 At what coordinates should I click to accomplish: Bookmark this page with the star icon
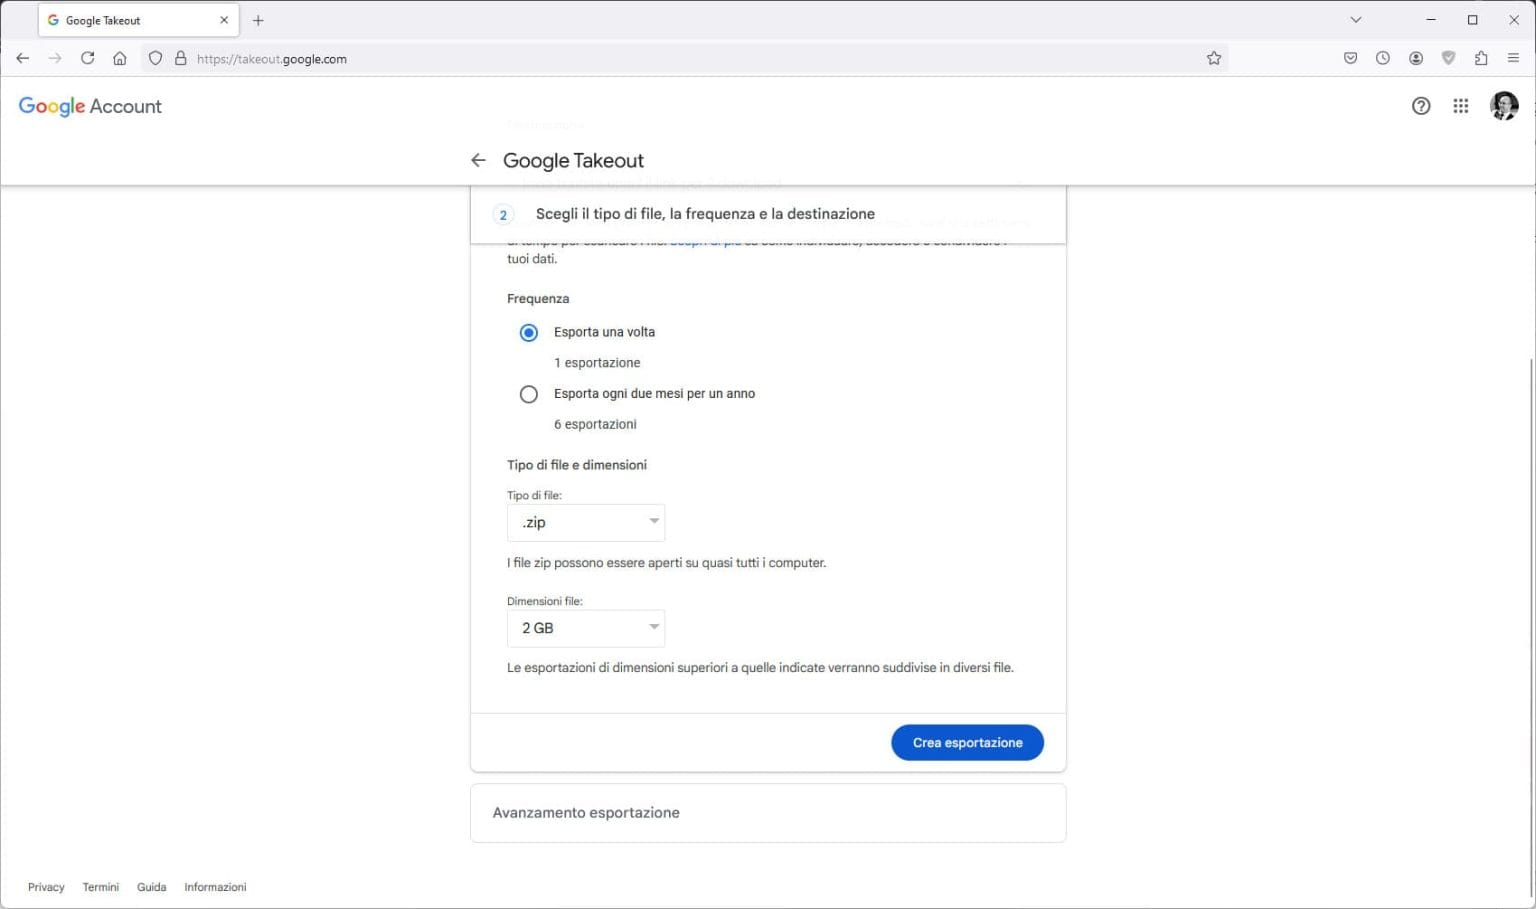pos(1214,58)
